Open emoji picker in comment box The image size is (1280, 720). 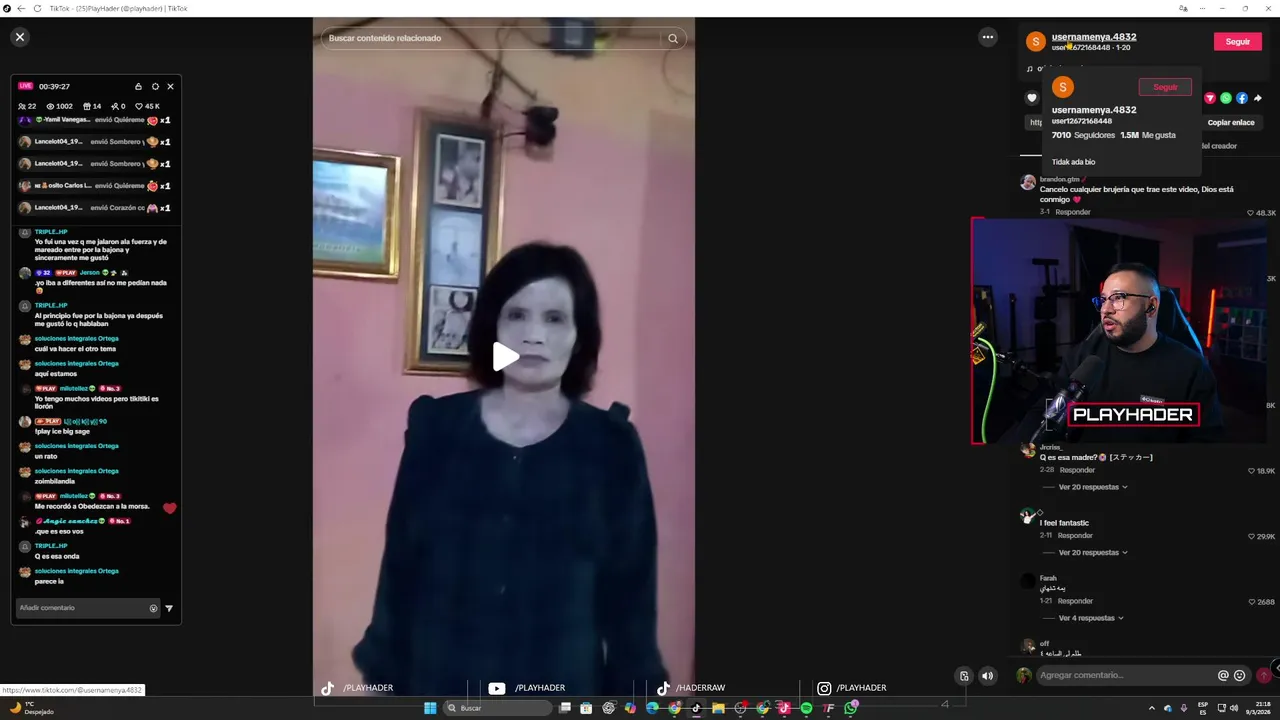(1240, 676)
